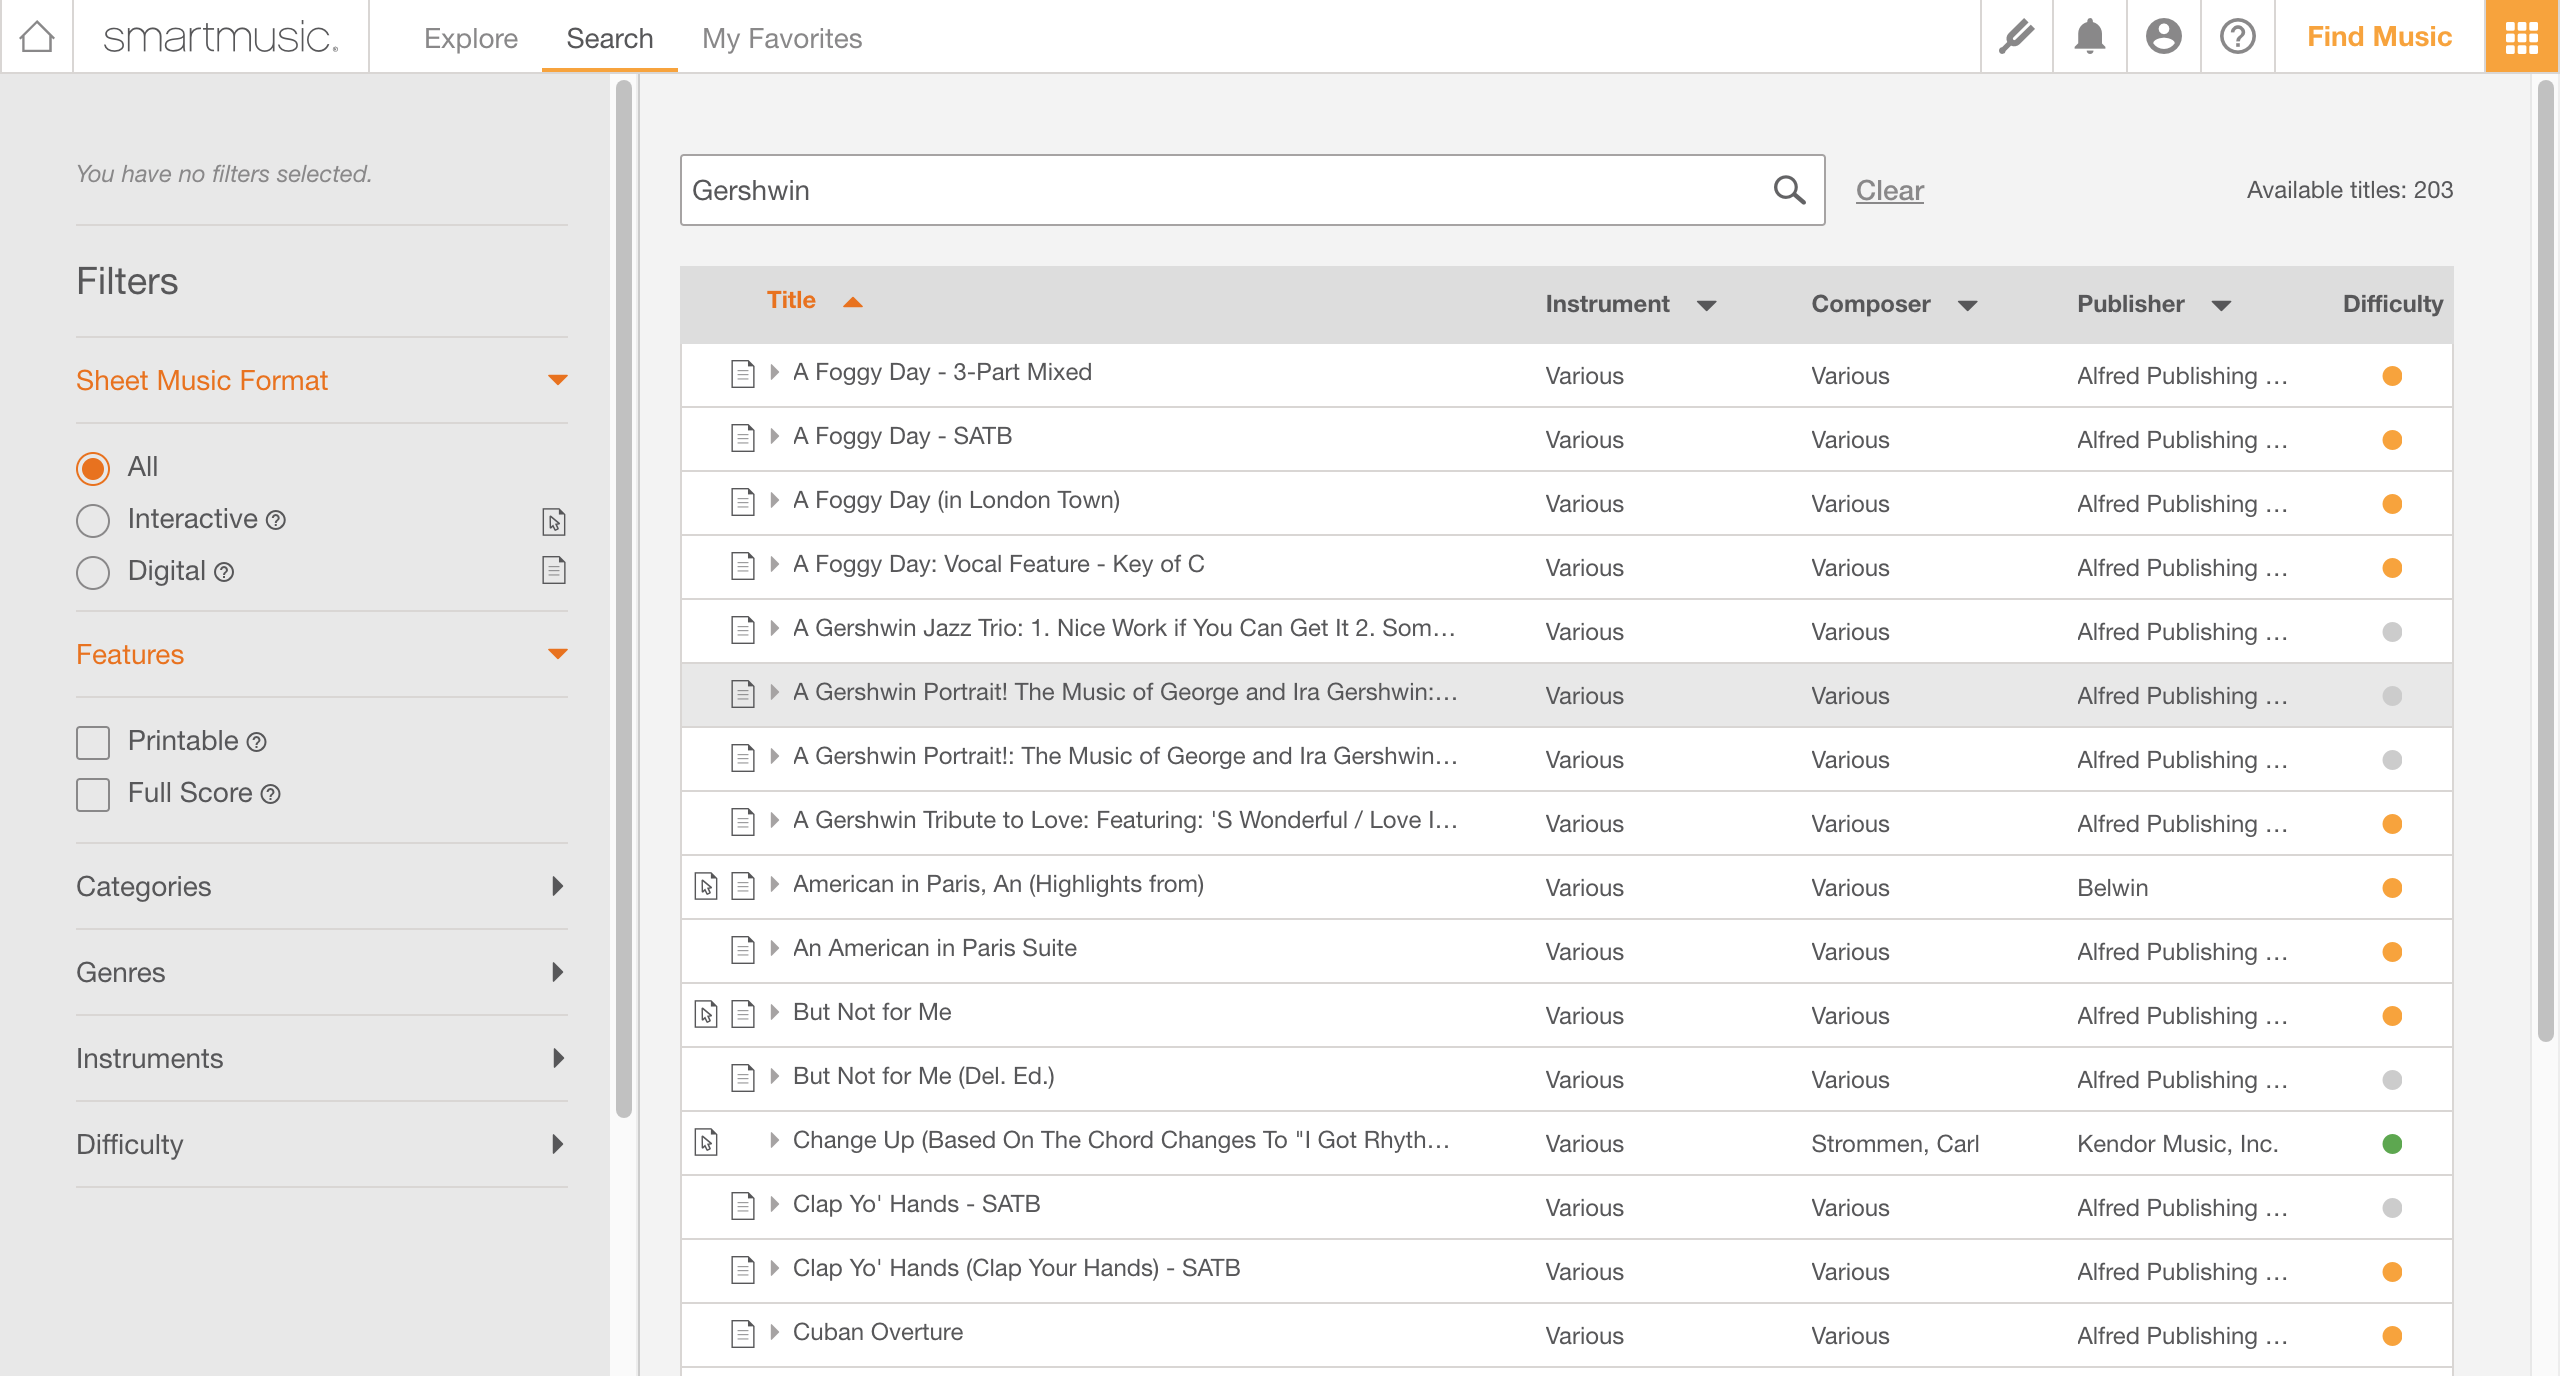Switch to the Explore tab
2560x1376 pixels.
pyautogui.click(x=471, y=38)
